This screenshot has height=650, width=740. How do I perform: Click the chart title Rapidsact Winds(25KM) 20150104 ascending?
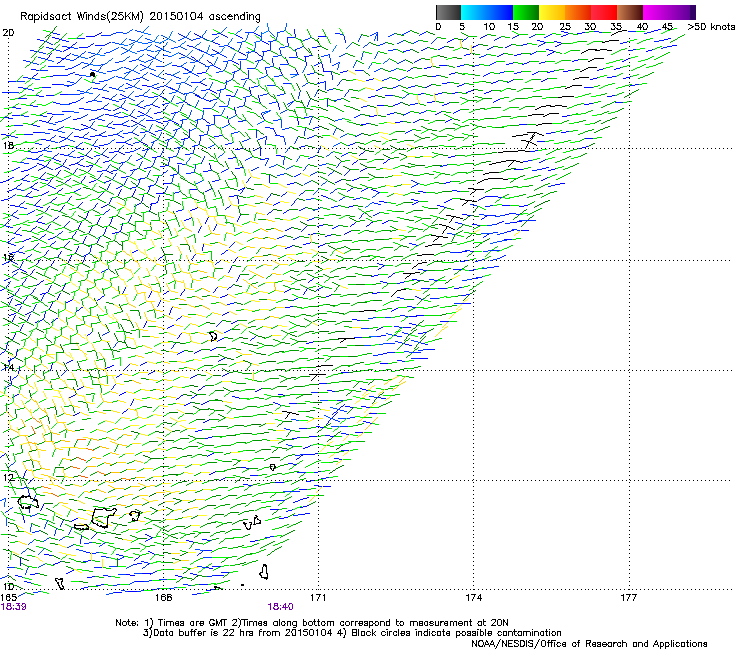[x=140, y=17]
